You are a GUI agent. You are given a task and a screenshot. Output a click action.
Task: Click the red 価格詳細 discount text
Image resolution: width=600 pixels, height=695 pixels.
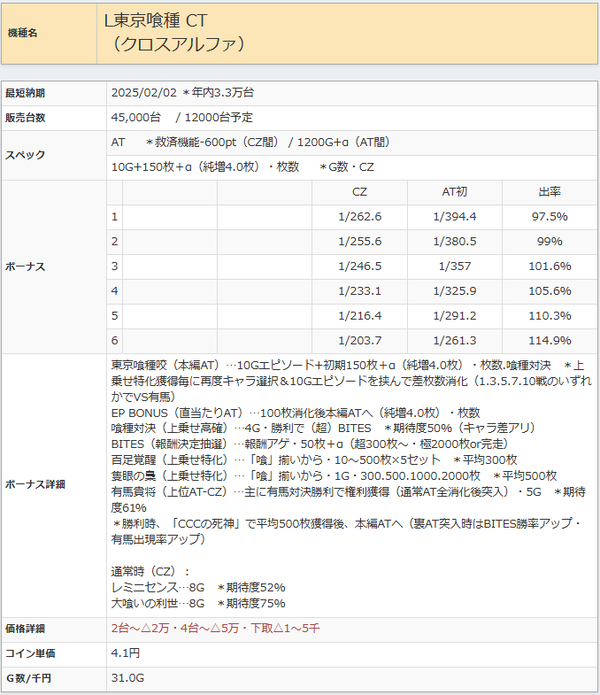tap(215, 629)
